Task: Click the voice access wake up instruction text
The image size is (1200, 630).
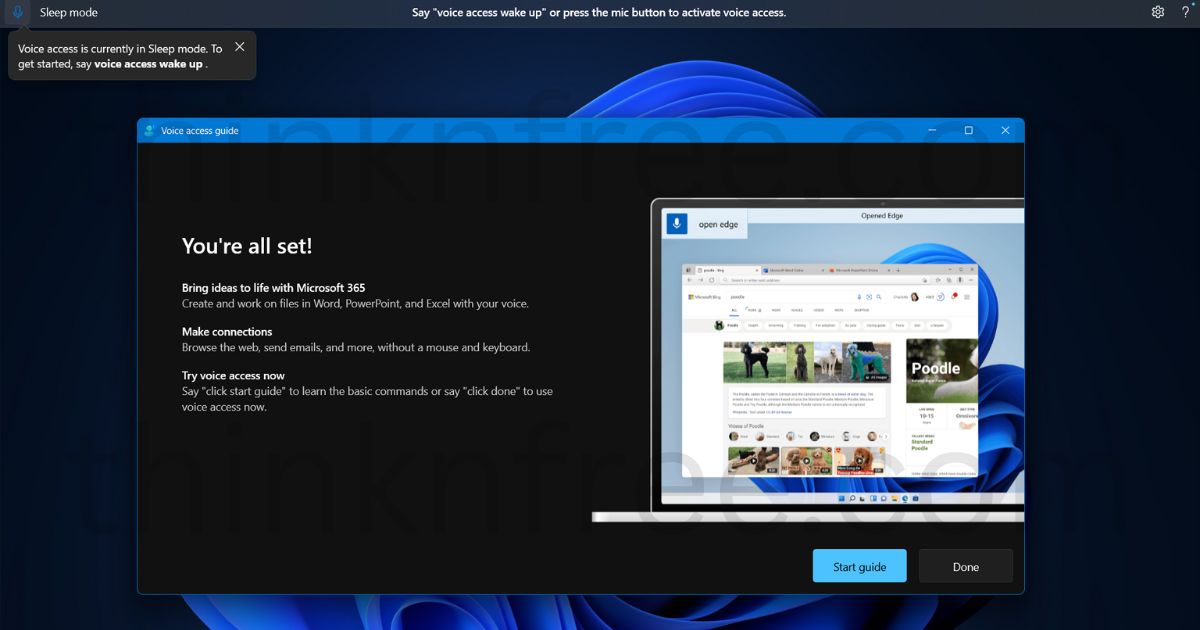Action: [x=599, y=12]
